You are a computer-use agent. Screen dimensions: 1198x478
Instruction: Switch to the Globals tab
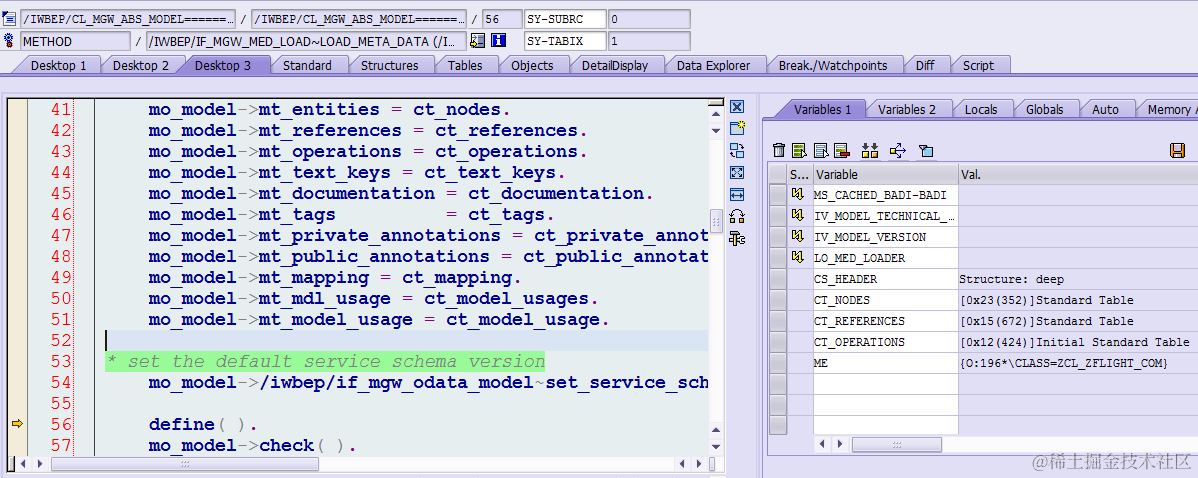click(1045, 110)
